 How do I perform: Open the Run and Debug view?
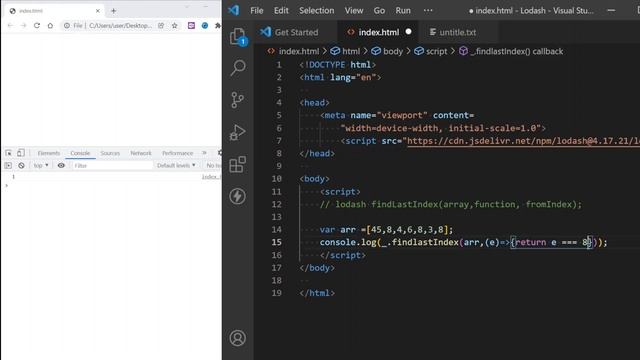pos(237,132)
